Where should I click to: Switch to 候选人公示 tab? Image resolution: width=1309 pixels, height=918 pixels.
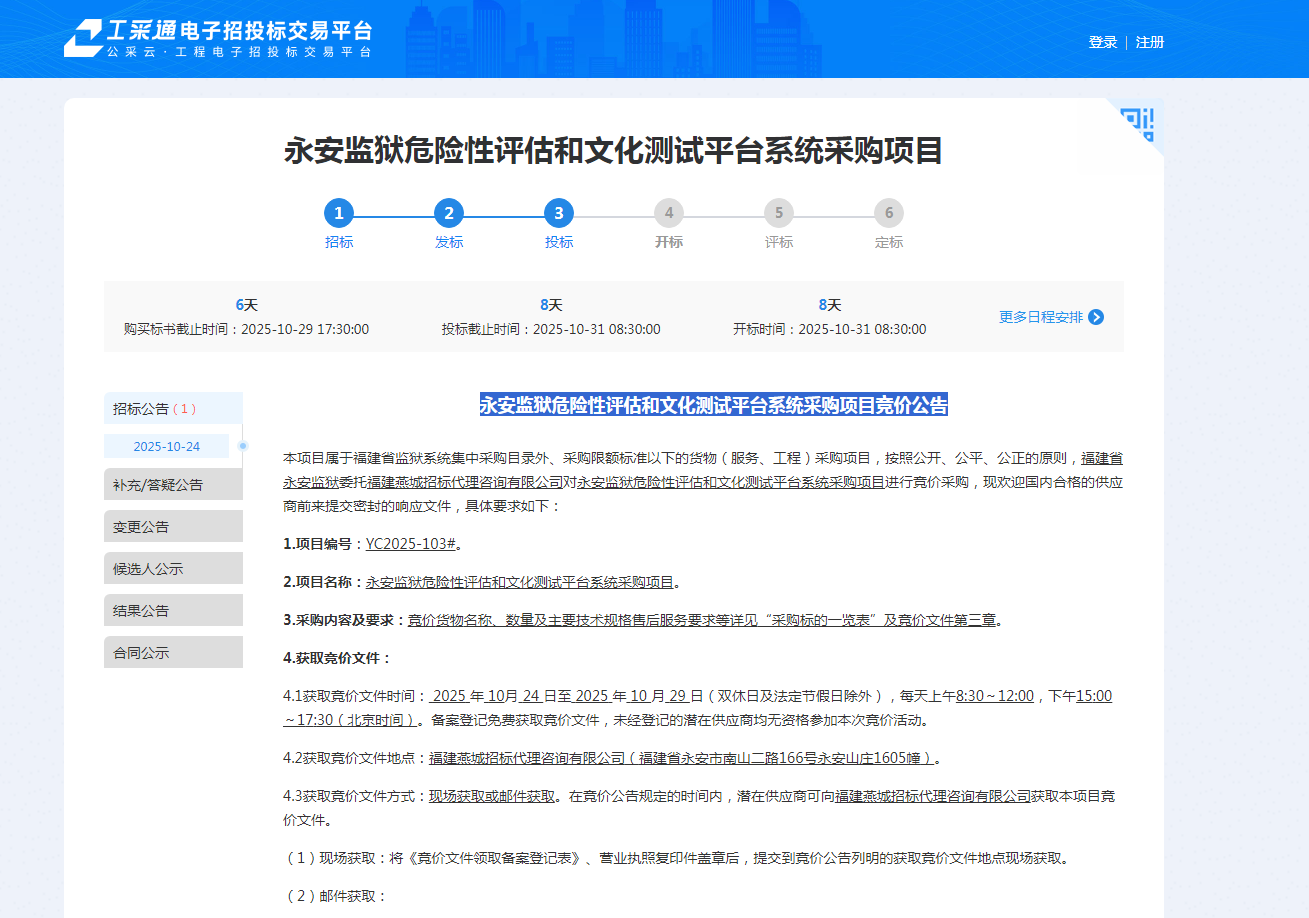click(173, 568)
